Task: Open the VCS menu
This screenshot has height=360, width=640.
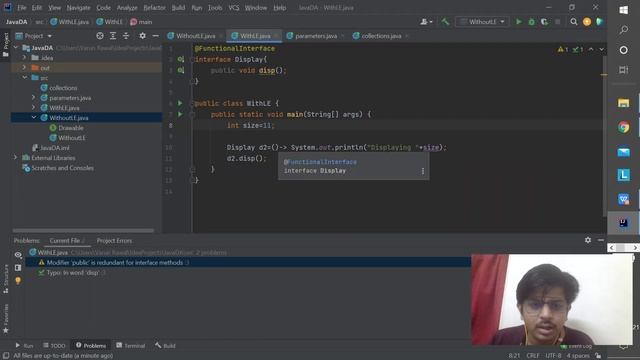Action: click(233, 8)
